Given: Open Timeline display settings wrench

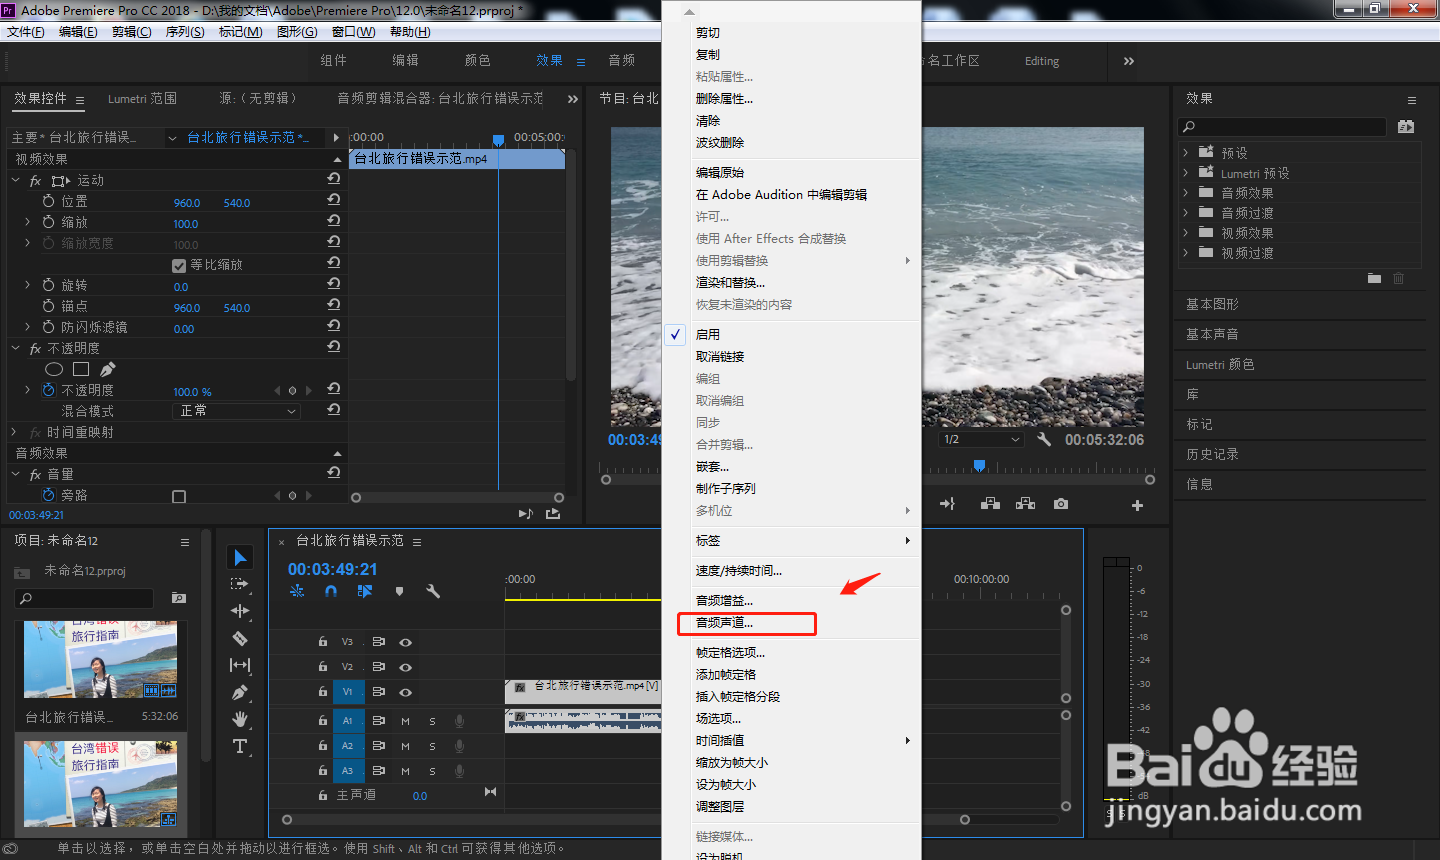Looking at the screenshot, I should pyautogui.click(x=433, y=591).
